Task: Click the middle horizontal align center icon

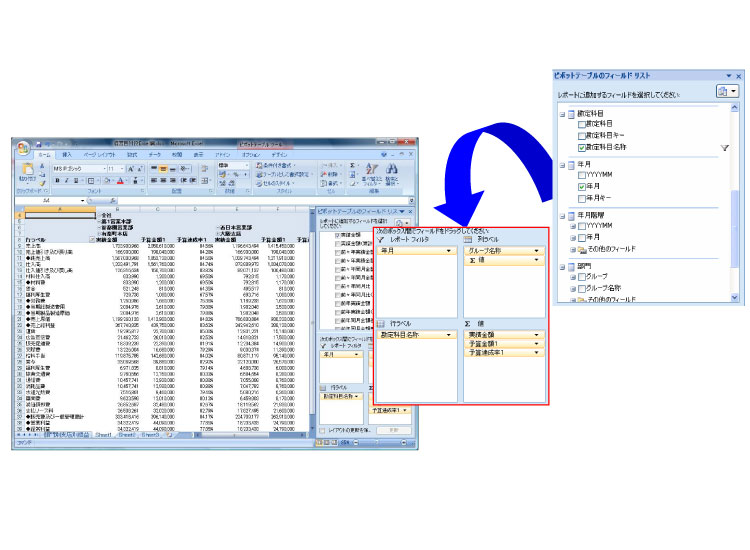Action: (x=163, y=181)
